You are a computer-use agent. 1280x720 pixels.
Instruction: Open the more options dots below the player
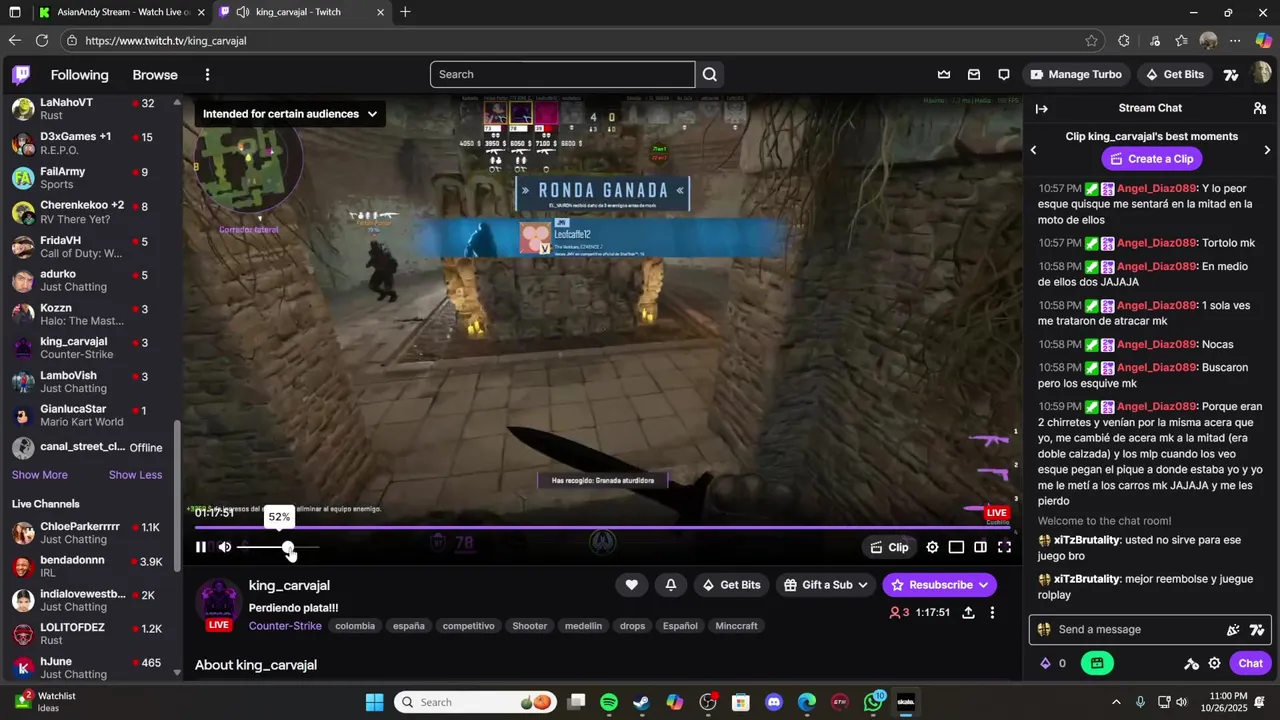click(992, 612)
